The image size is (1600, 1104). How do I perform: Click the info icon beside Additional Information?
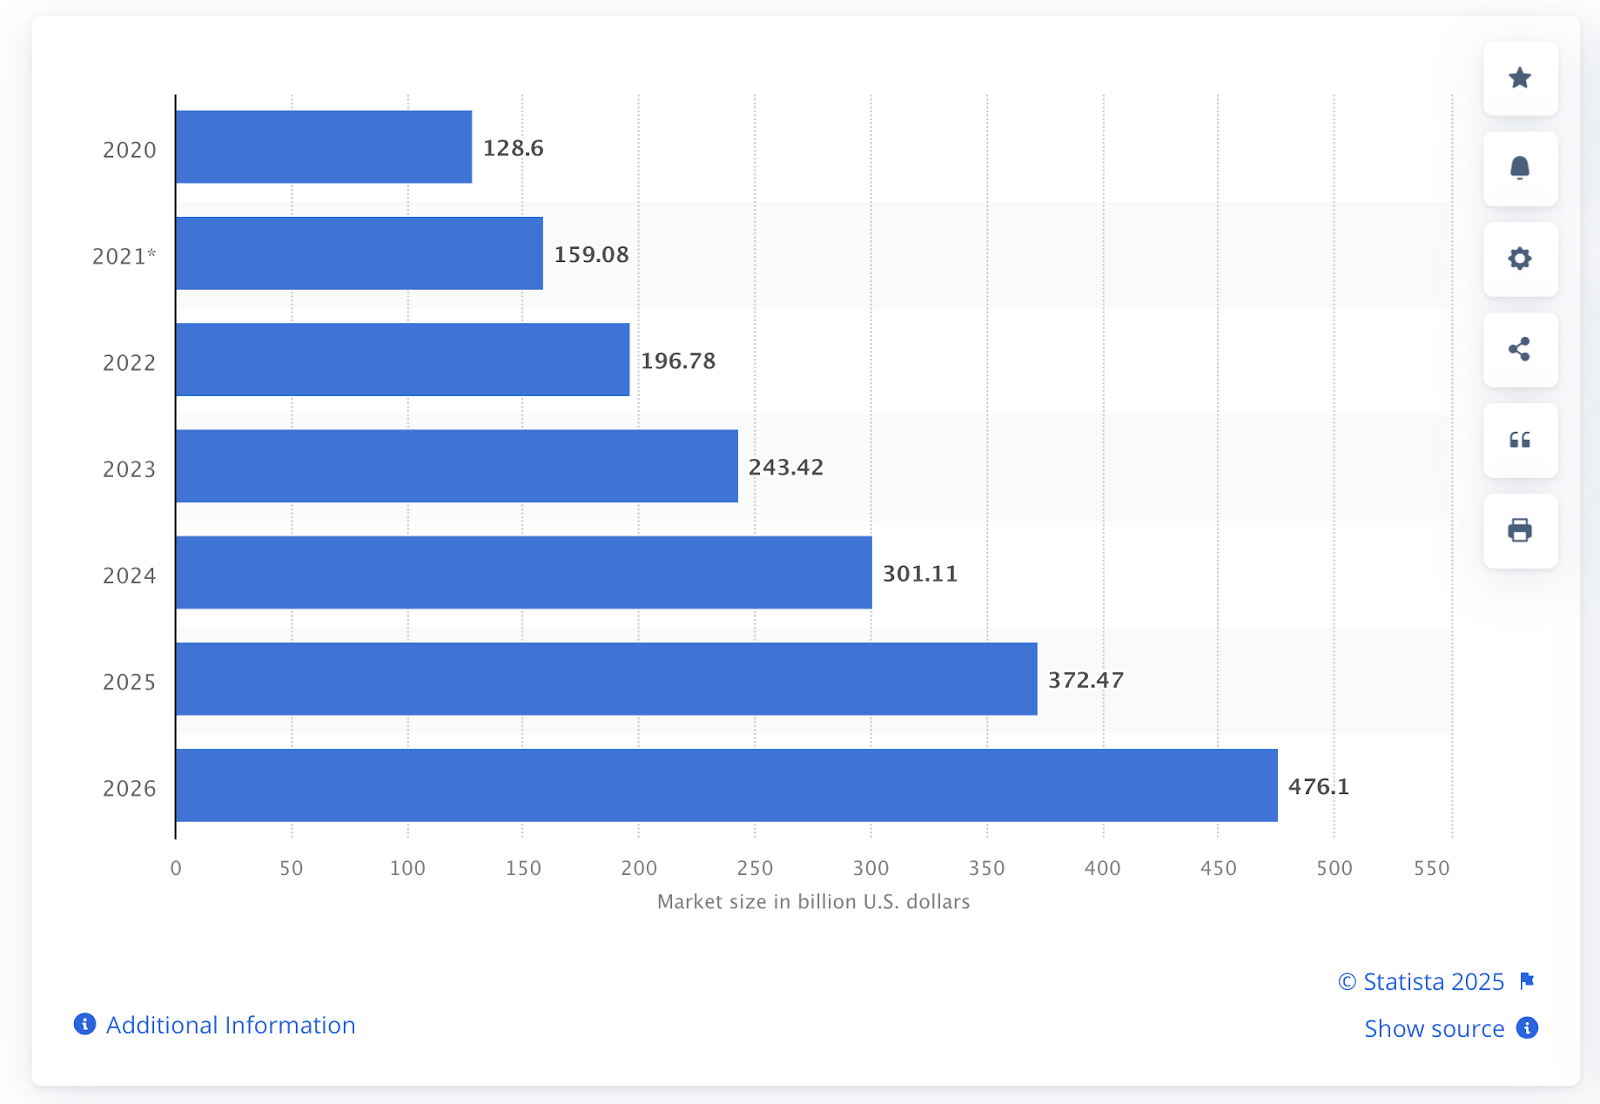84,1024
